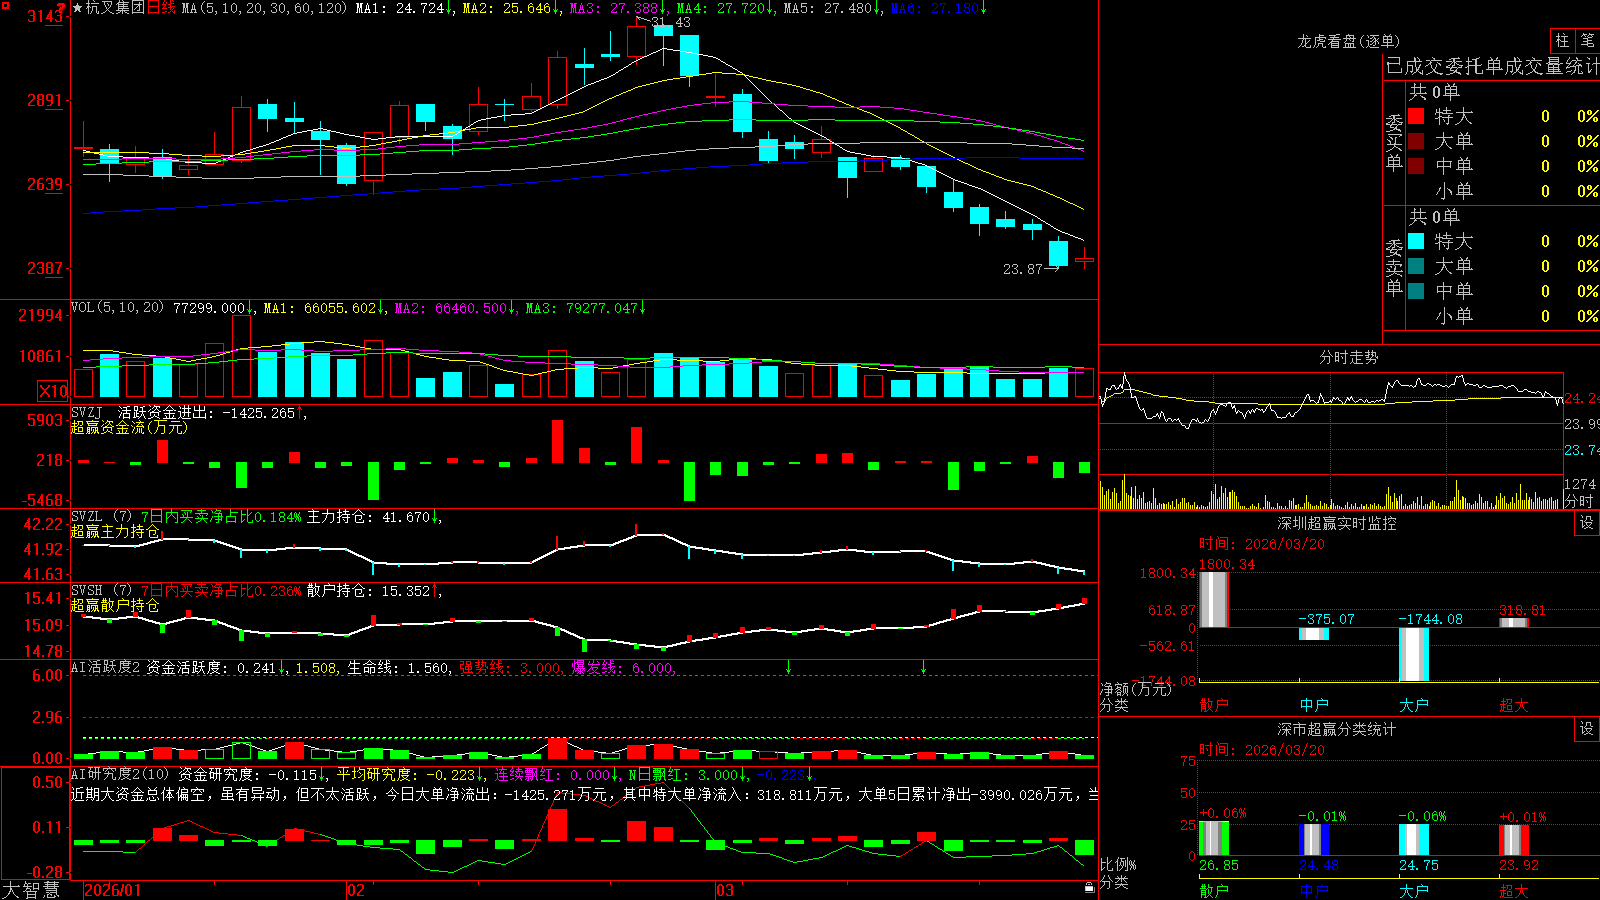Select 超大 category in 深圳超赢实时监控

1514,705
